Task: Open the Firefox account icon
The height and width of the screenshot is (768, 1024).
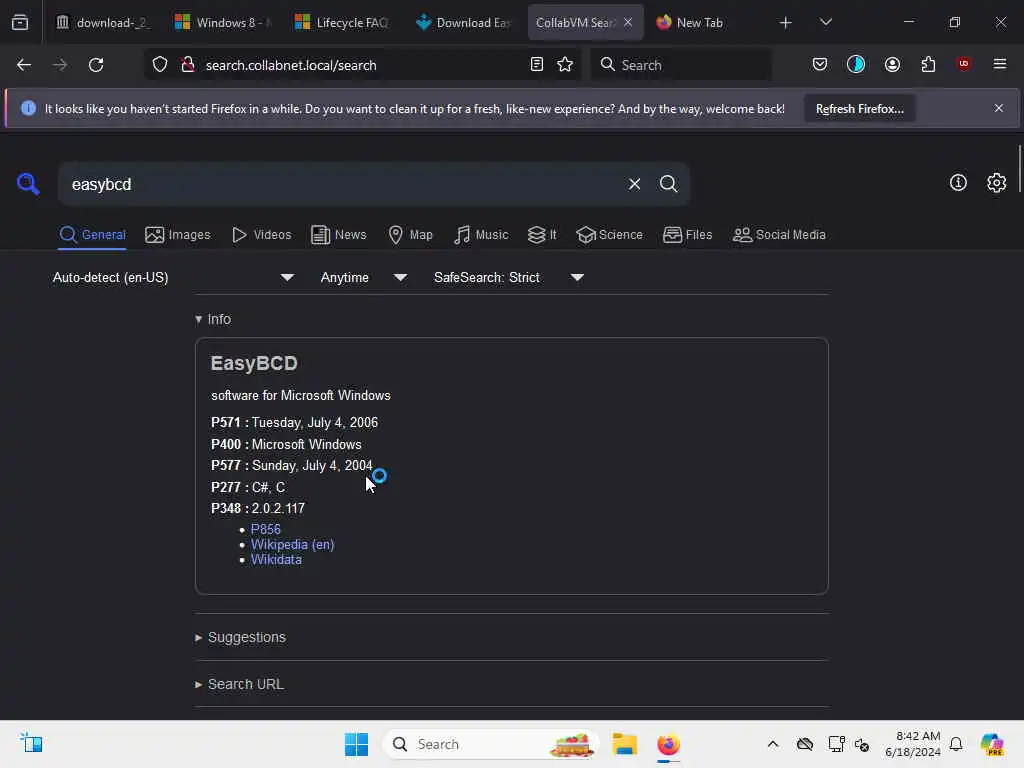Action: click(892, 64)
